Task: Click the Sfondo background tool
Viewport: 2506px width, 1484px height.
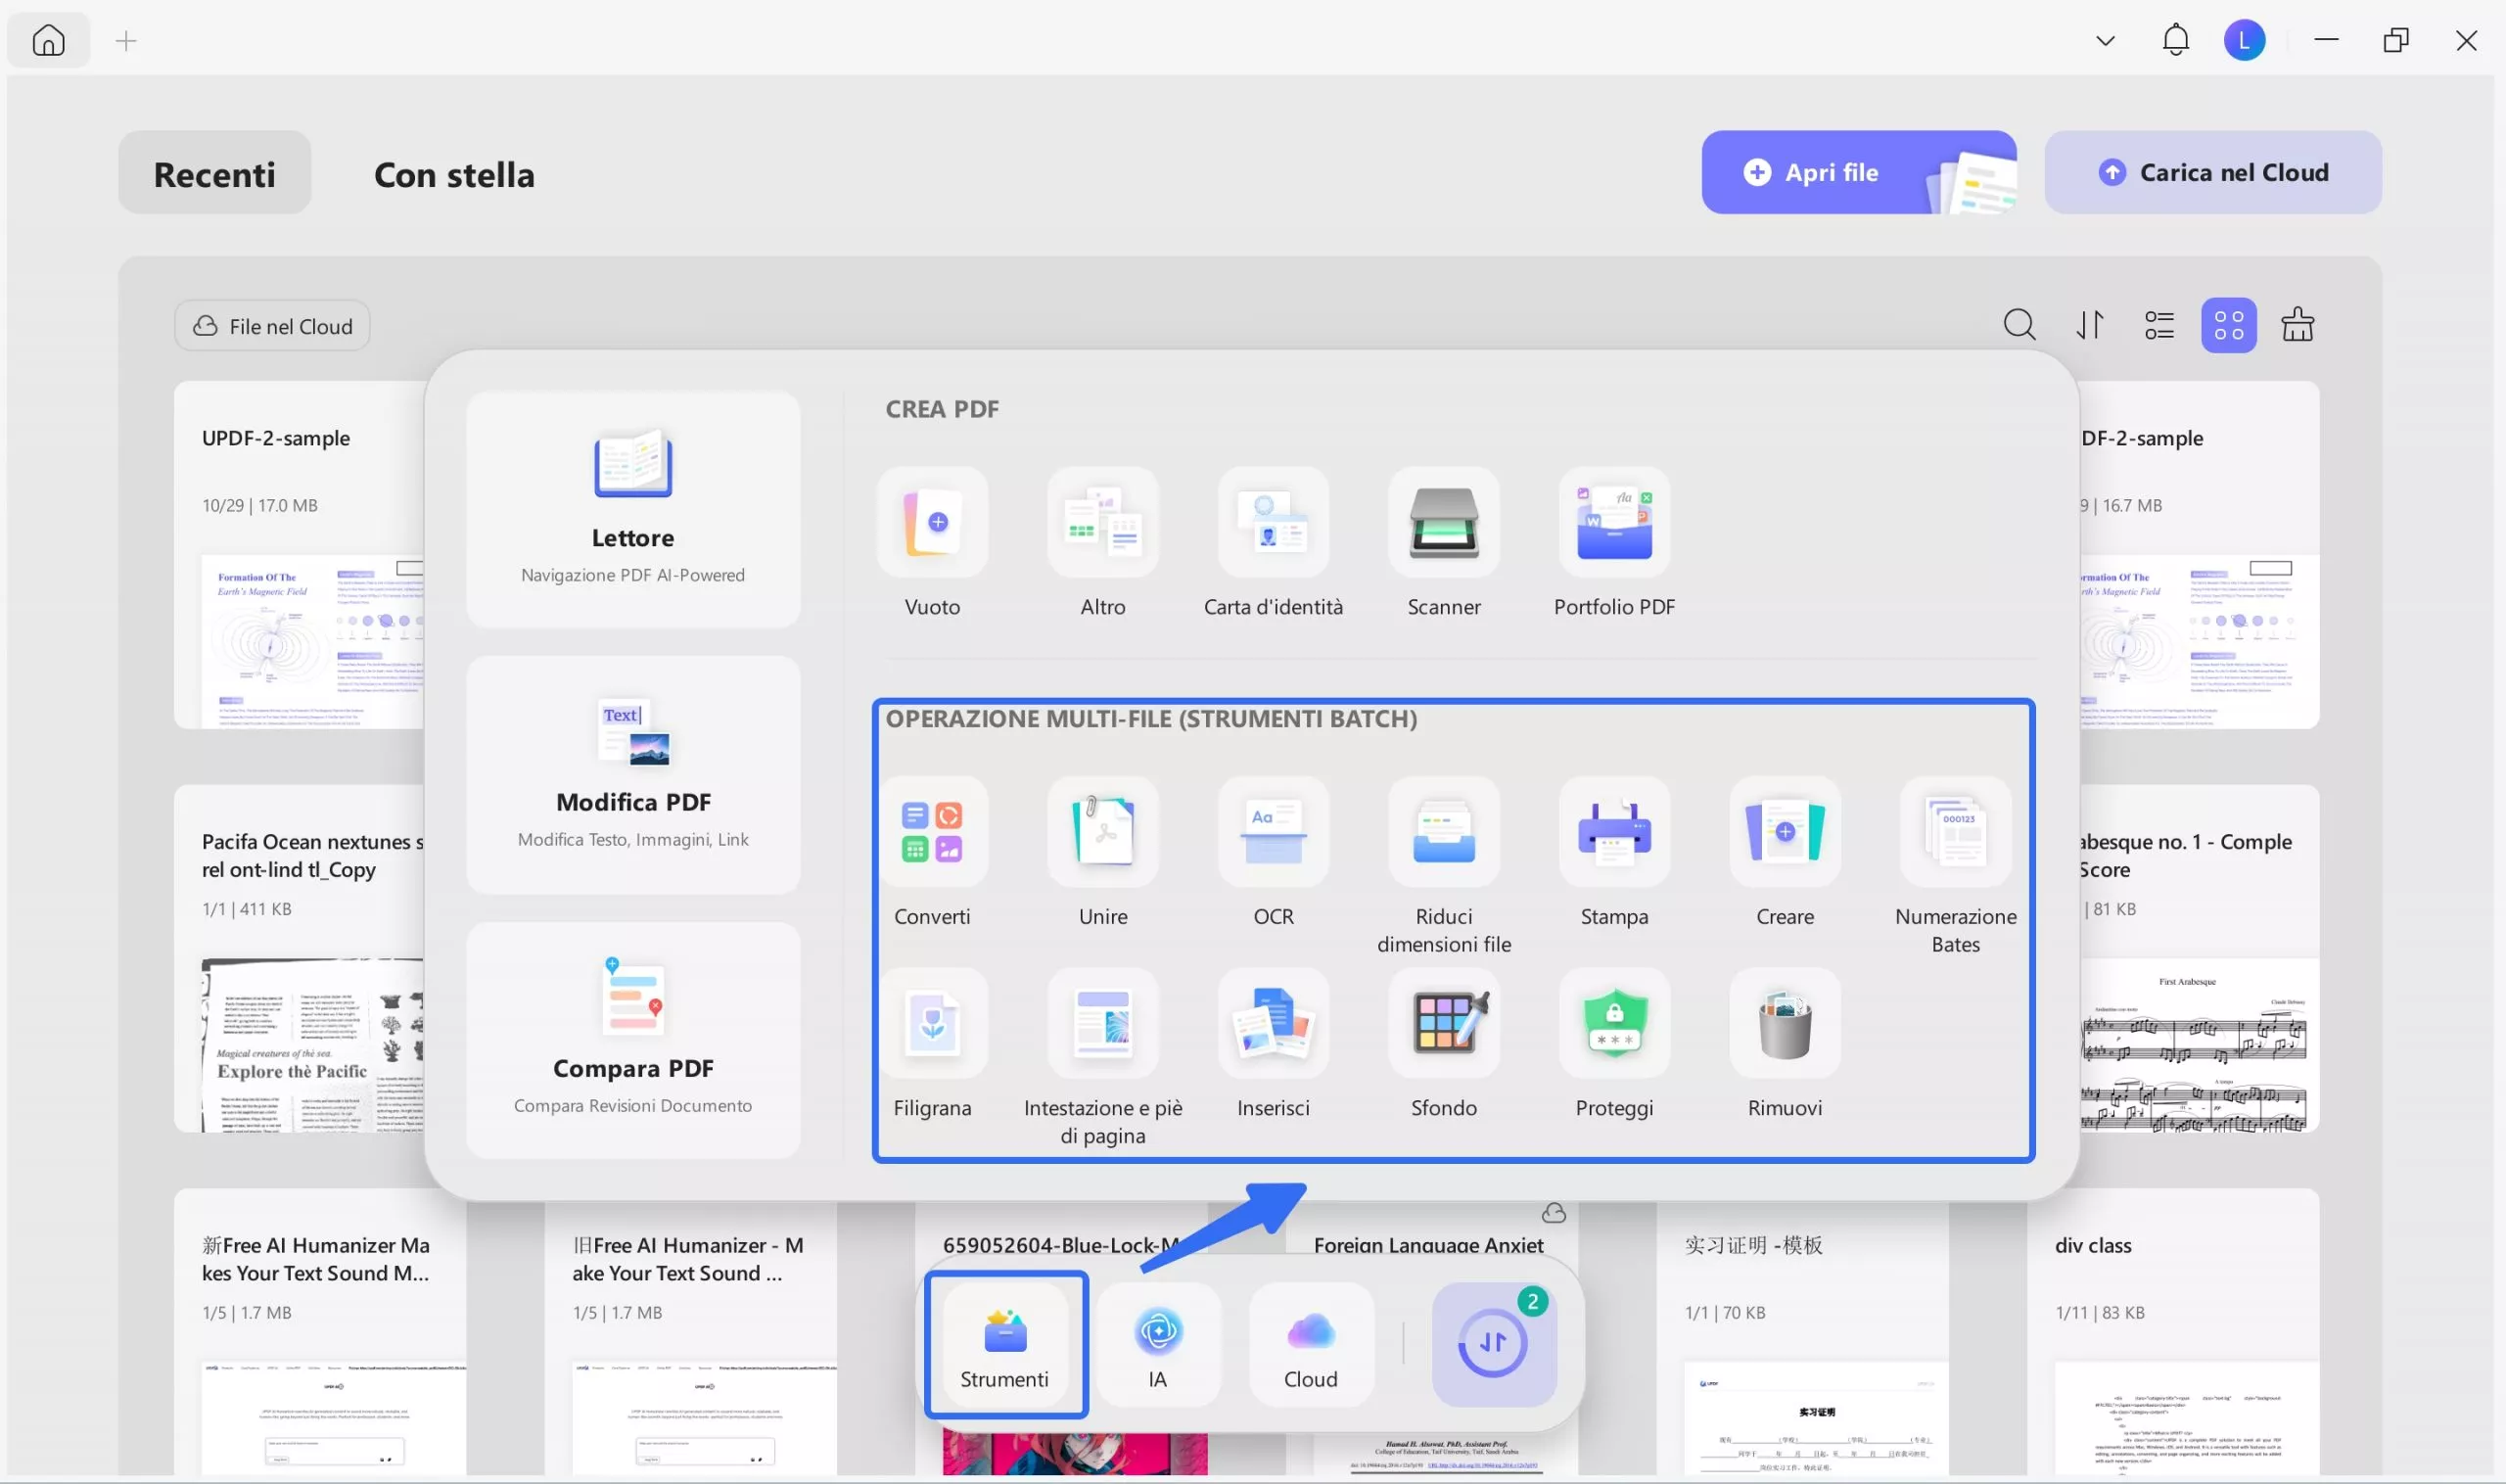Action: click(x=1443, y=1025)
